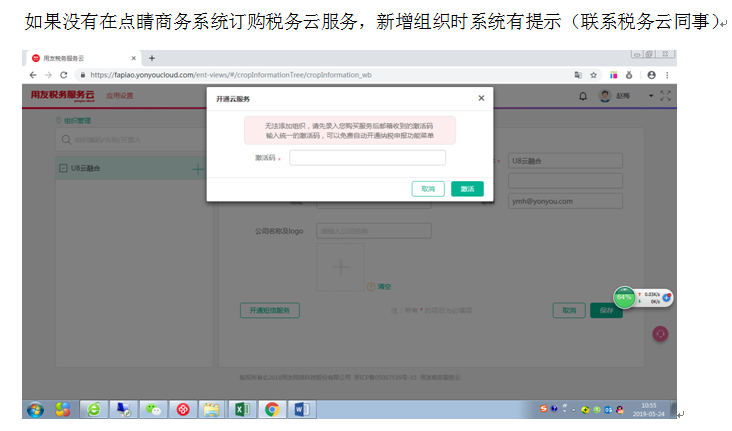
Task: Expand the user account dropdown arrow
Action: 651,96
